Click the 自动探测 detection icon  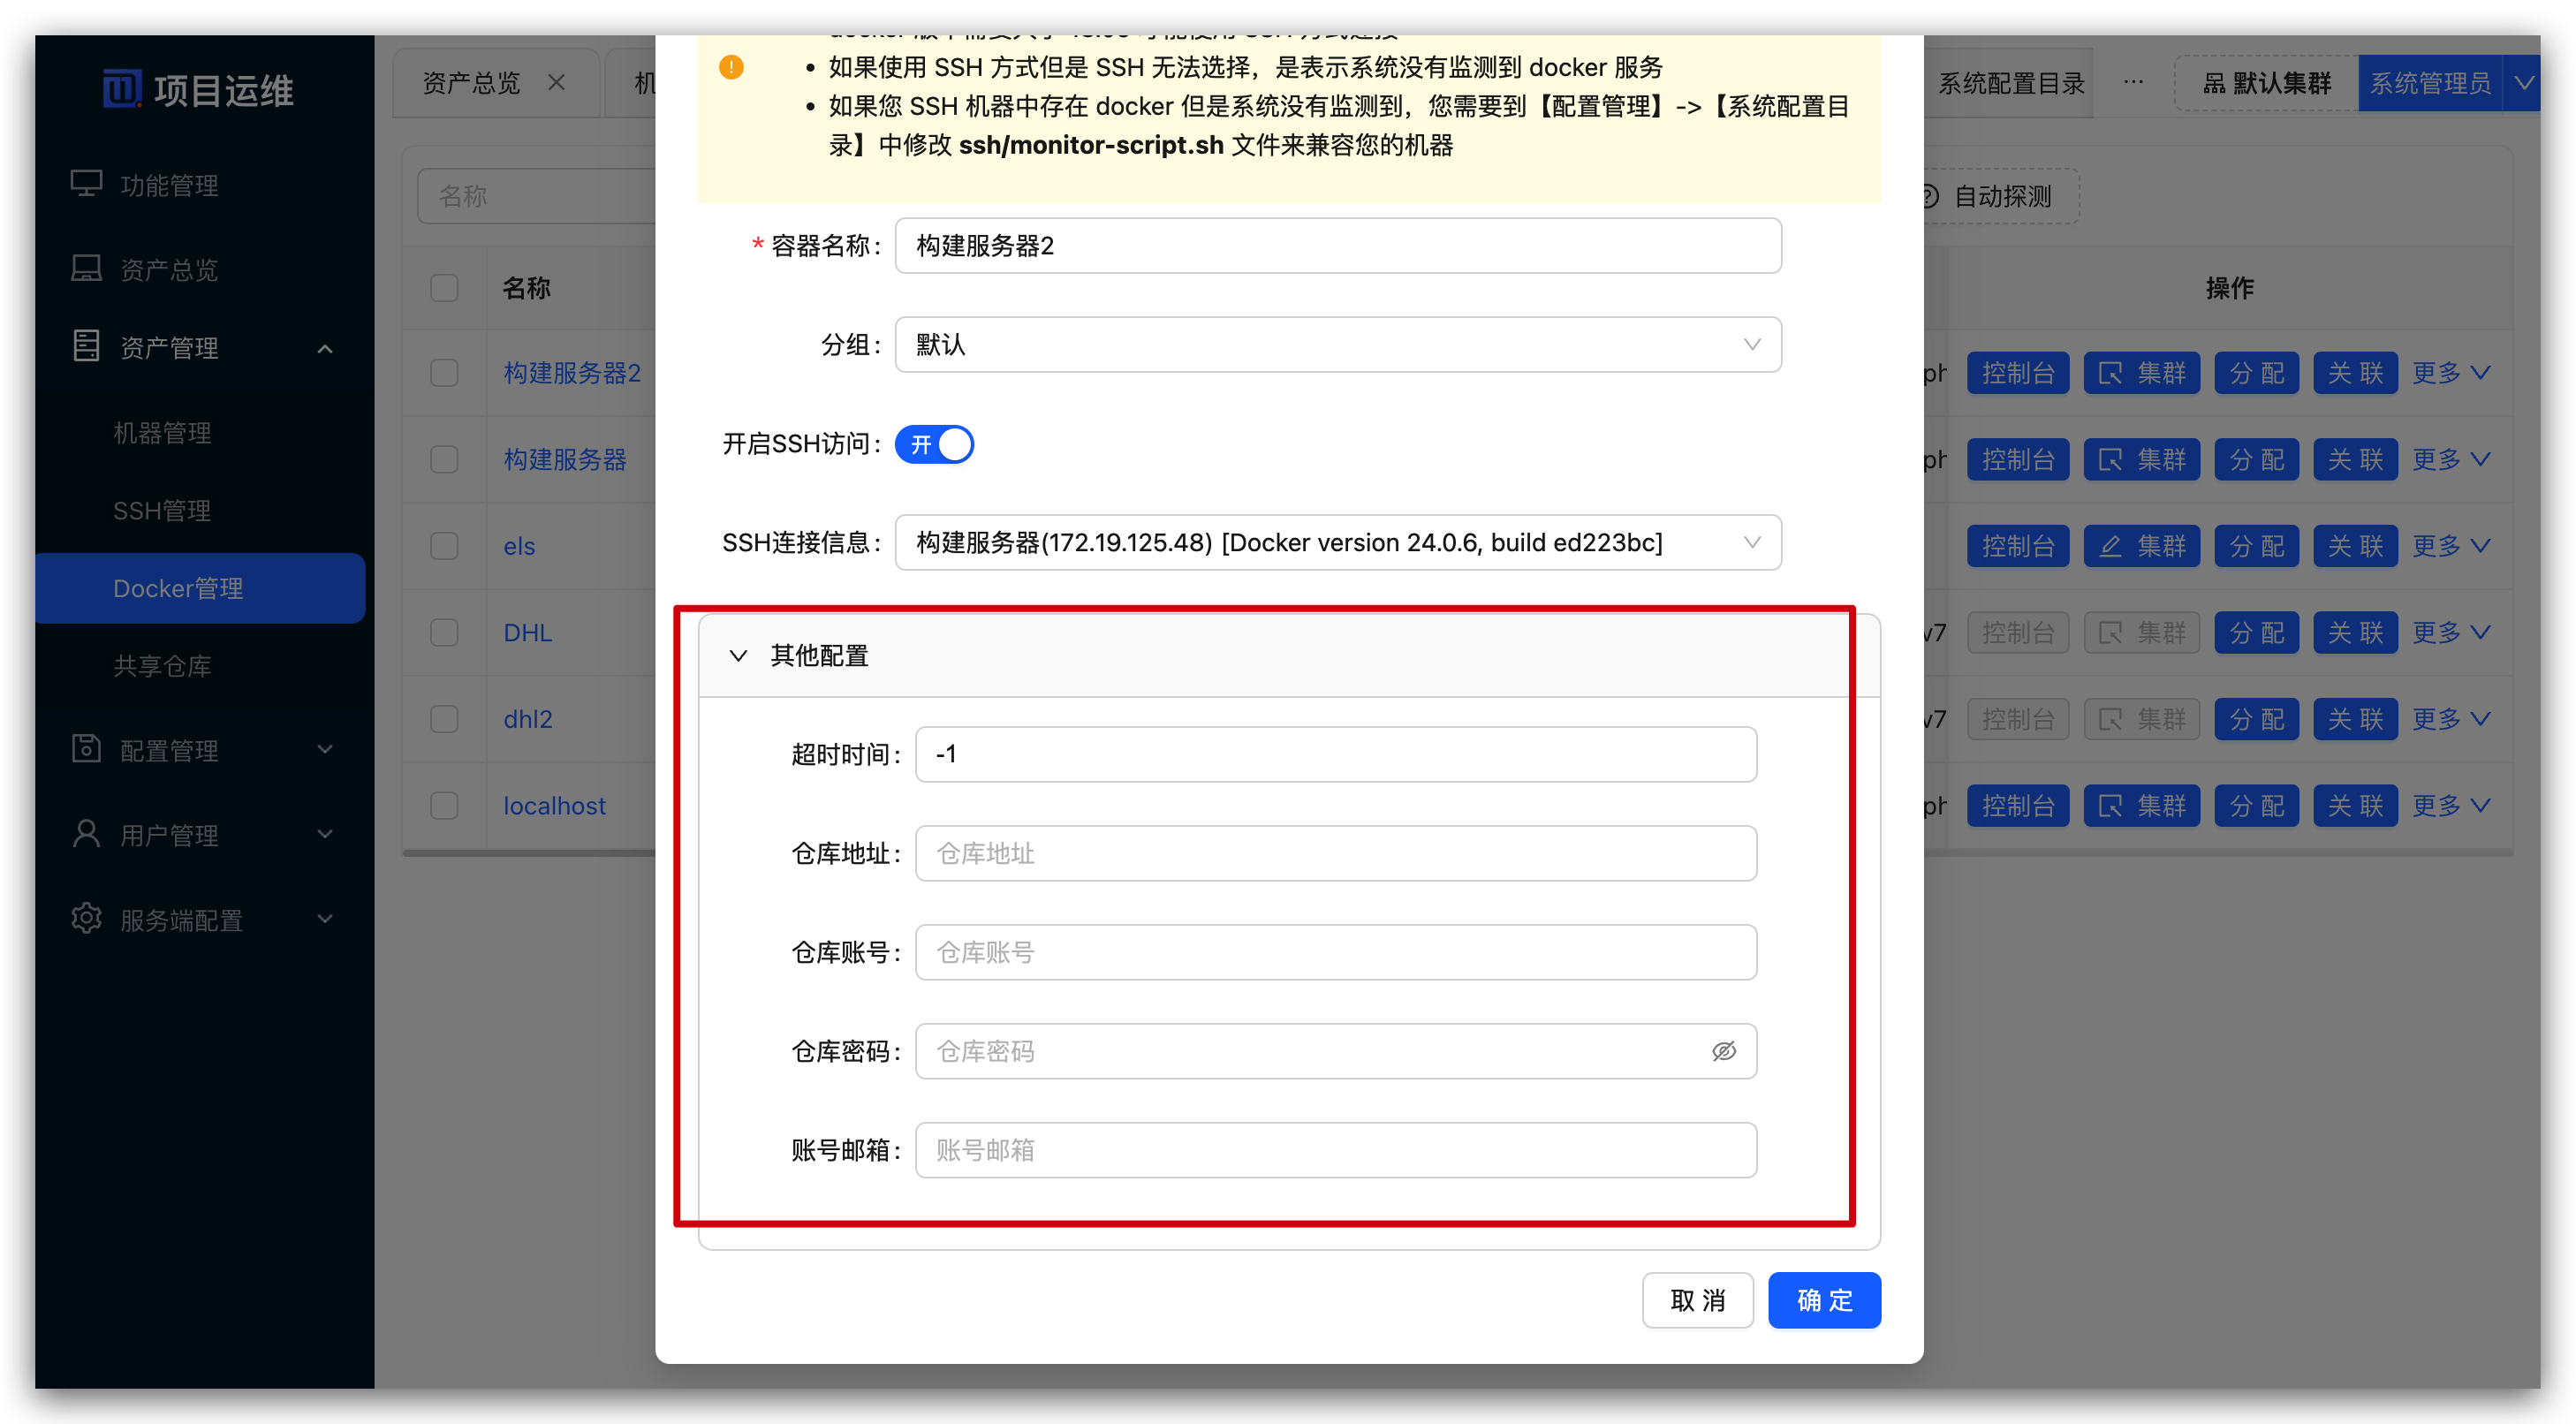coord(1929,196)
